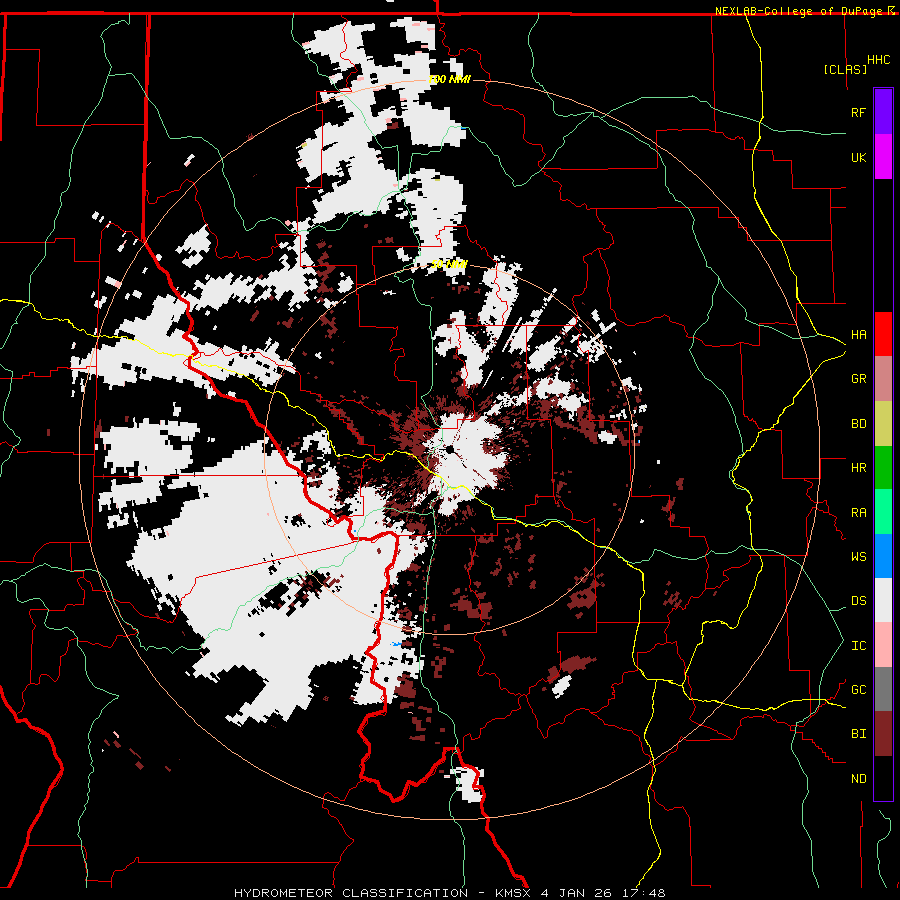Click the UK legend label
The image size is (900, 900).
pyautogui.click(x=858, y=157)
